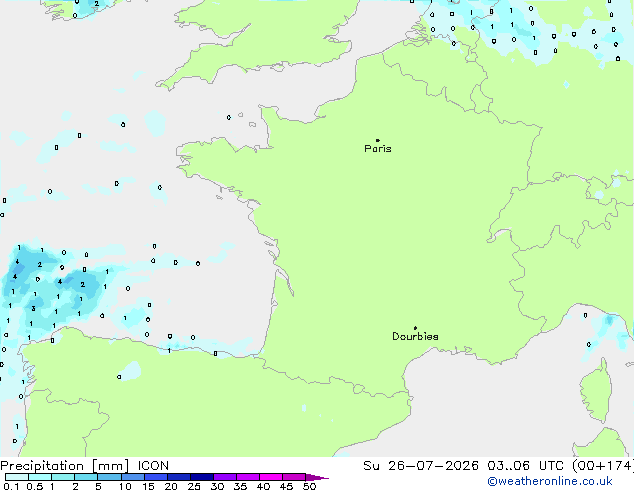This screenshot has height=490, width=634.
Task: Pick the 35–40 mm legend swatch
Action: [248, 477]
